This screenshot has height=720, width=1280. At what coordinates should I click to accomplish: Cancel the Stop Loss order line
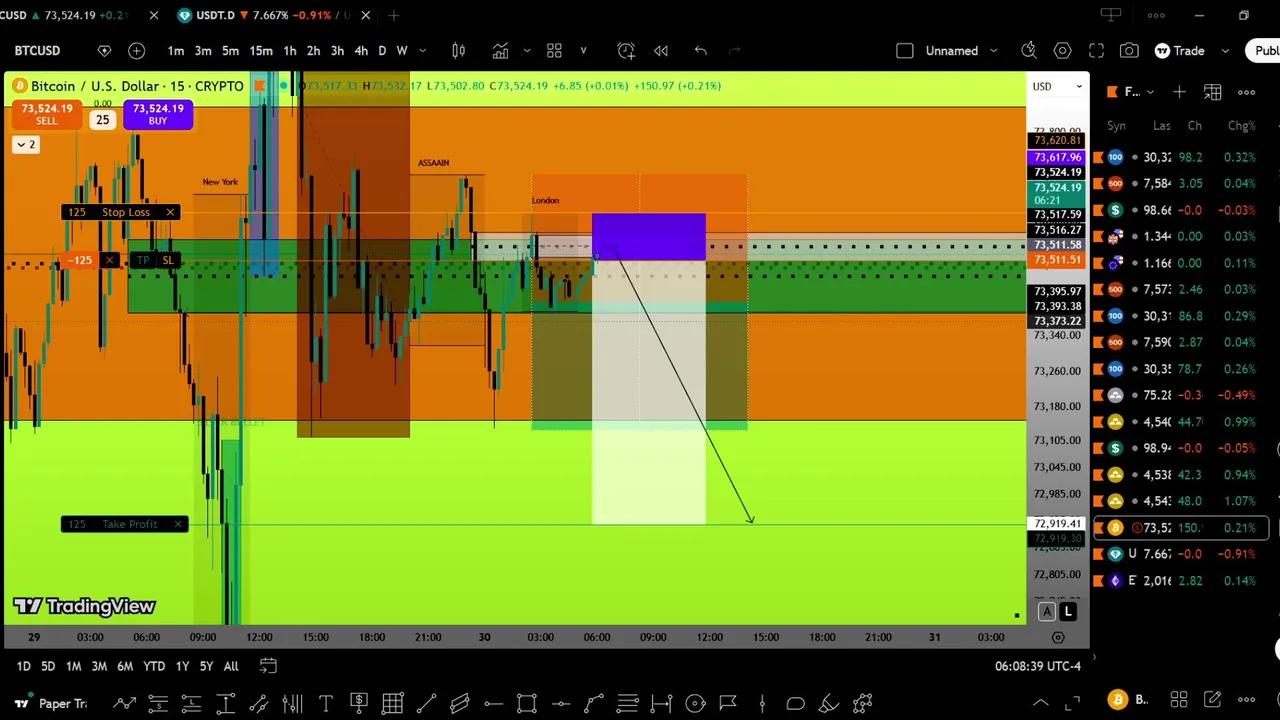170,212
